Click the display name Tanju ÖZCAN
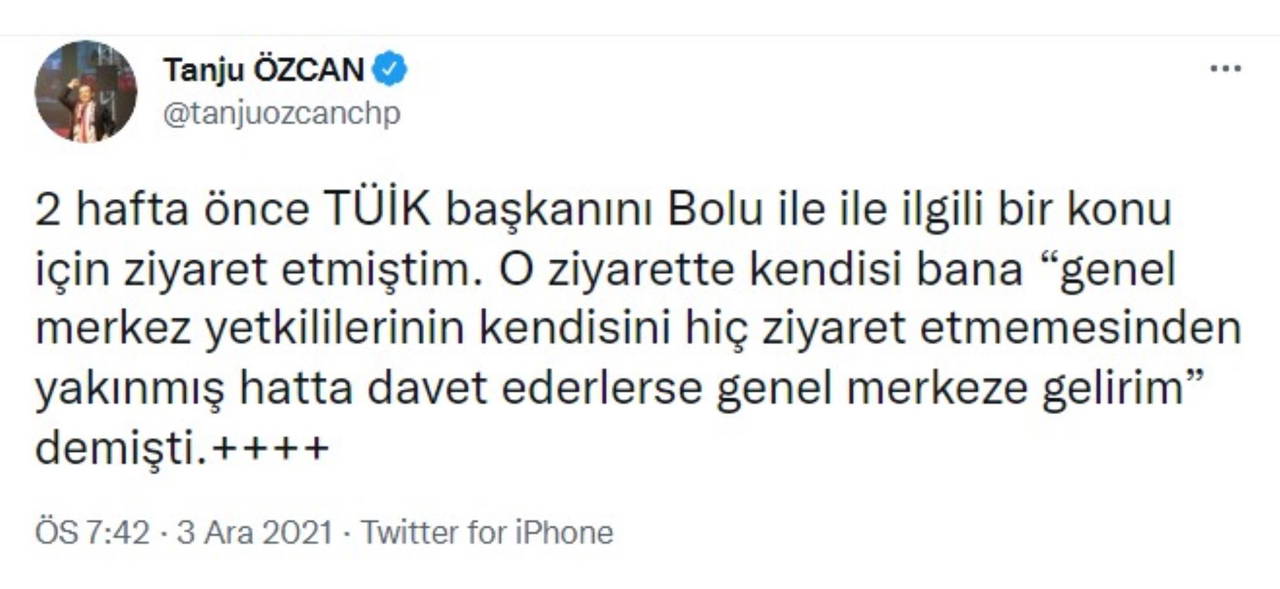The height and width of the screenshot is (589, 1280). (263, 71)
